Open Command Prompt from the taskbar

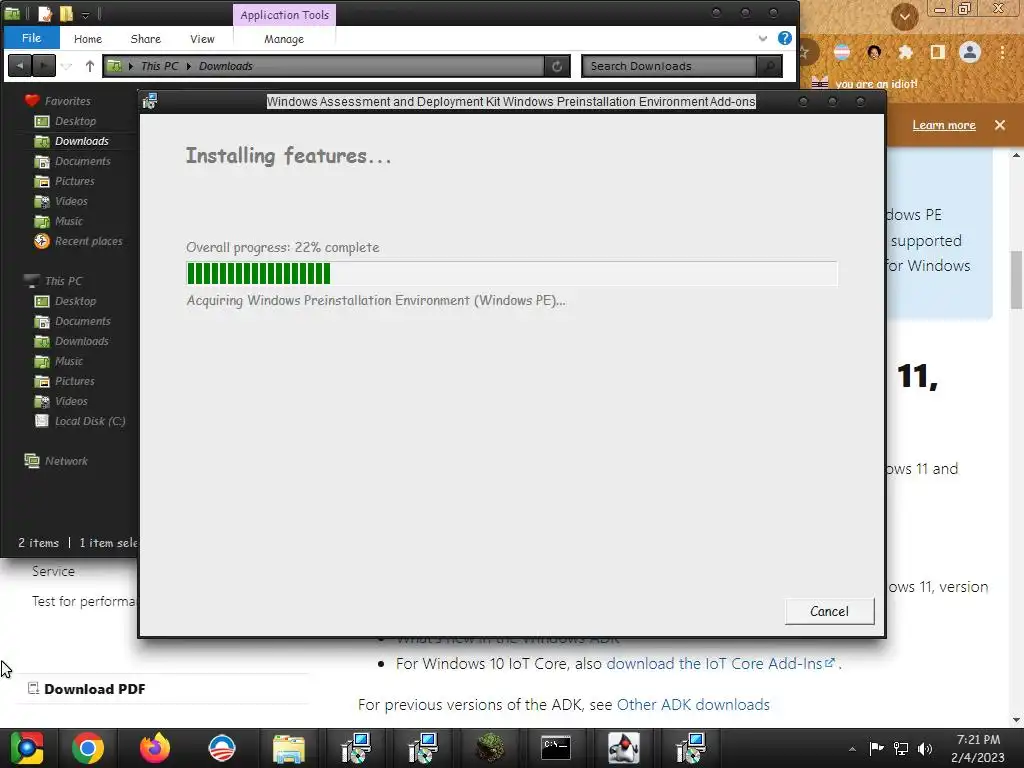[556, 748]
